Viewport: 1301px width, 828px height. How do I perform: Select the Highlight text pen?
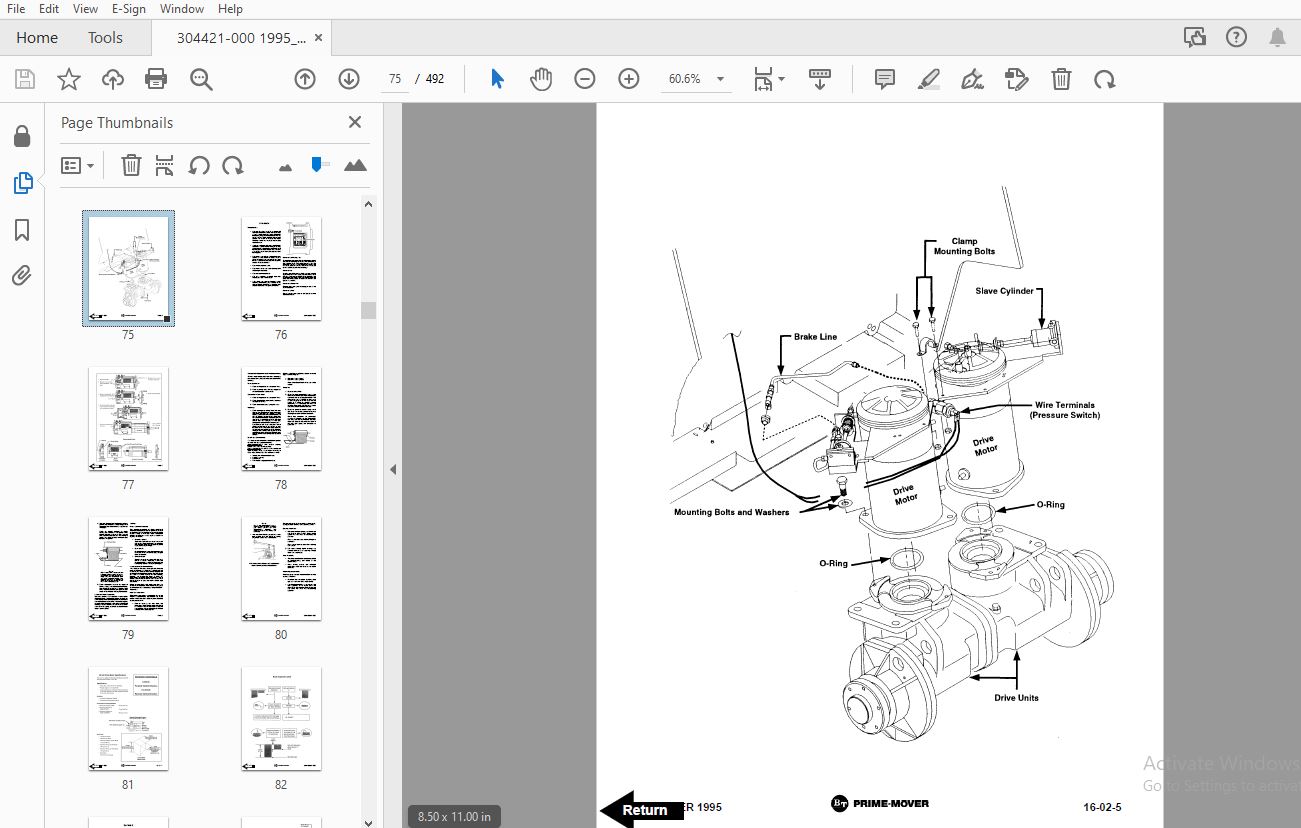pyautogui.click(x=929, y=79)
